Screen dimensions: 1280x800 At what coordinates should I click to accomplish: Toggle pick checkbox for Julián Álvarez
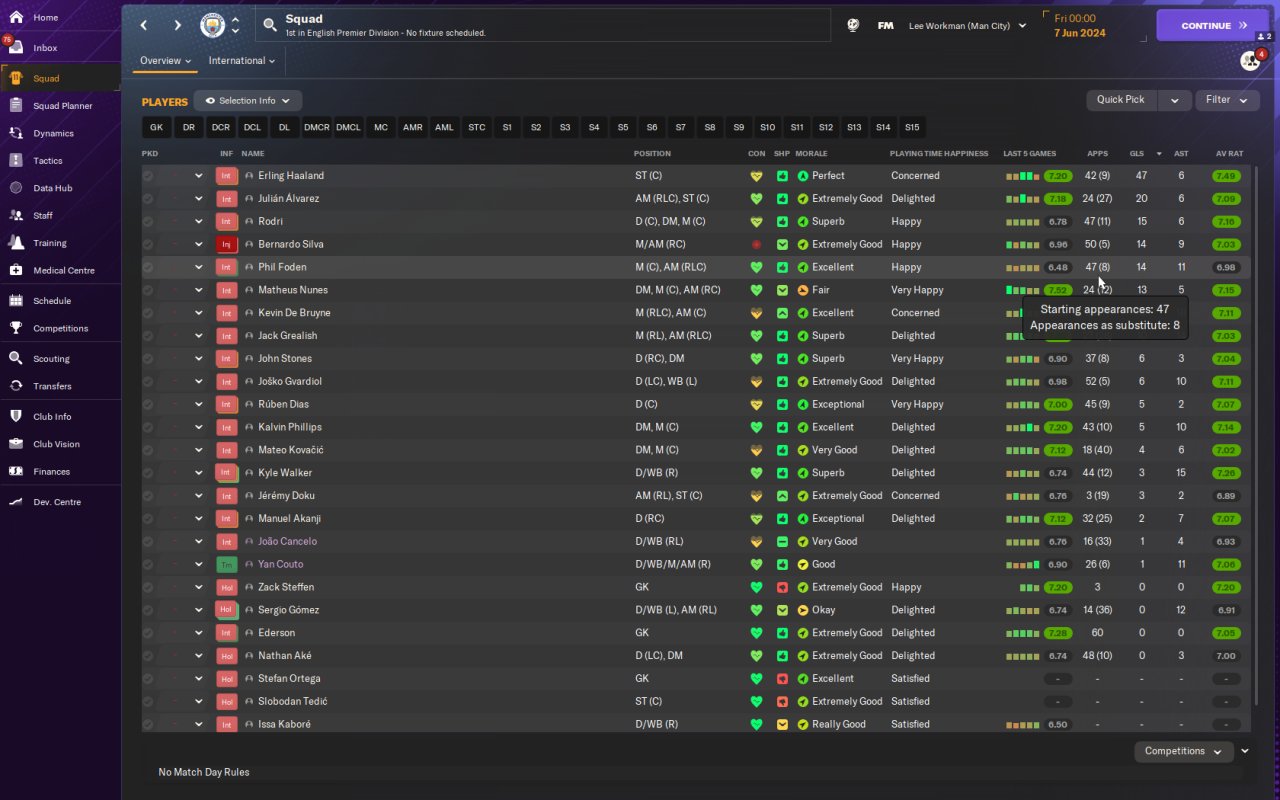click(x=148, y=199)
